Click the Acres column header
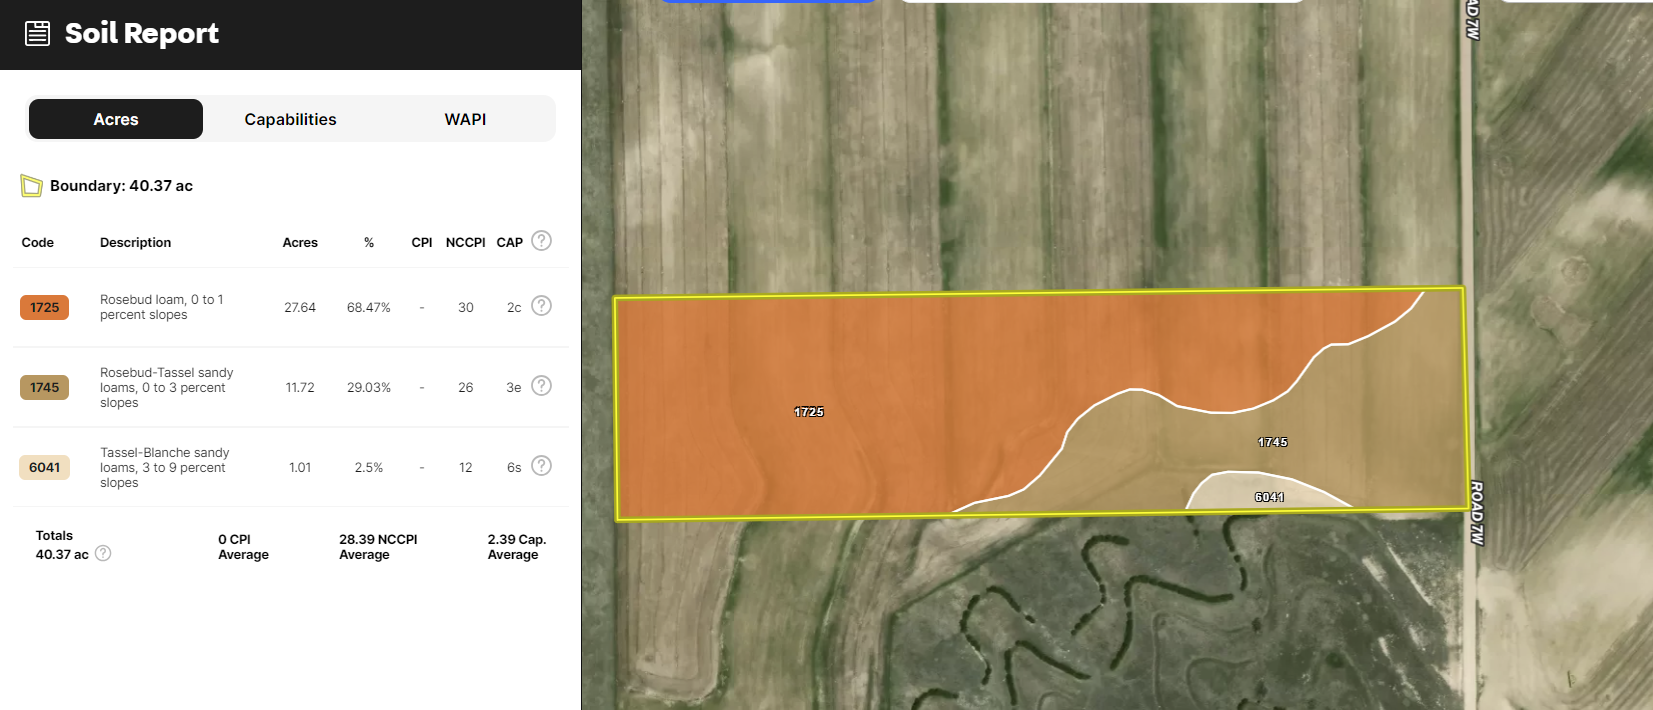Image resolution: width=1653 pixels, height=710 pixels. tap(300, 243)
